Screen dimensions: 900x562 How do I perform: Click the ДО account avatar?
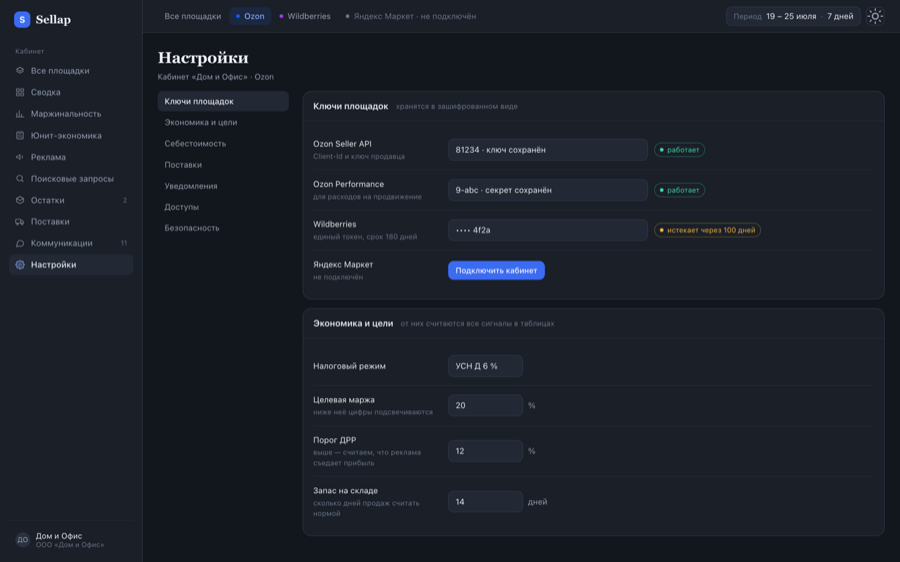tap(22, 540)
